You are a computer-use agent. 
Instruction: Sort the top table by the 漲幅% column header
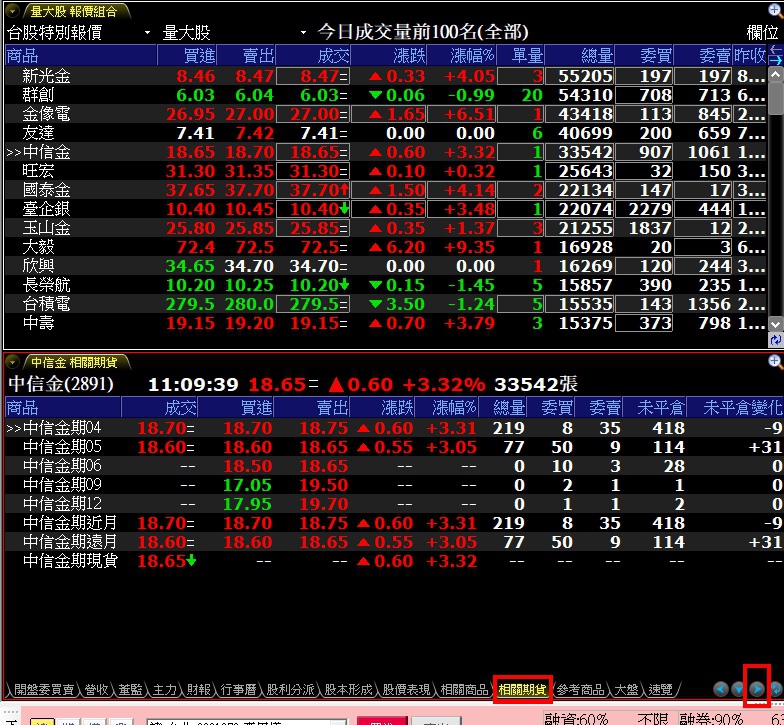(x=464, y=56)
